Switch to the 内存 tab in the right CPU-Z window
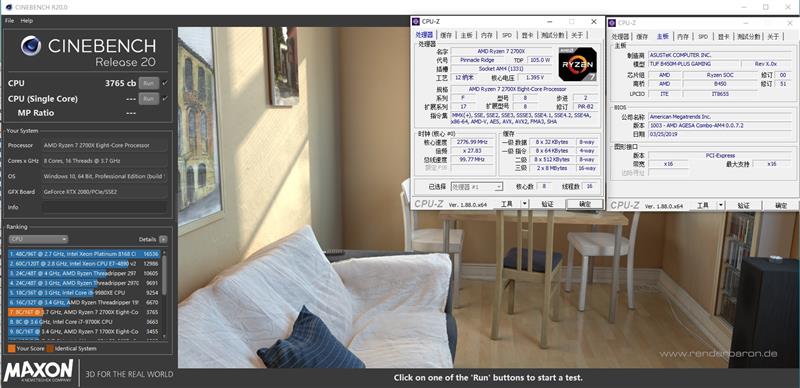The height and width of the screenshot is (388, 800). coord(683,37)
